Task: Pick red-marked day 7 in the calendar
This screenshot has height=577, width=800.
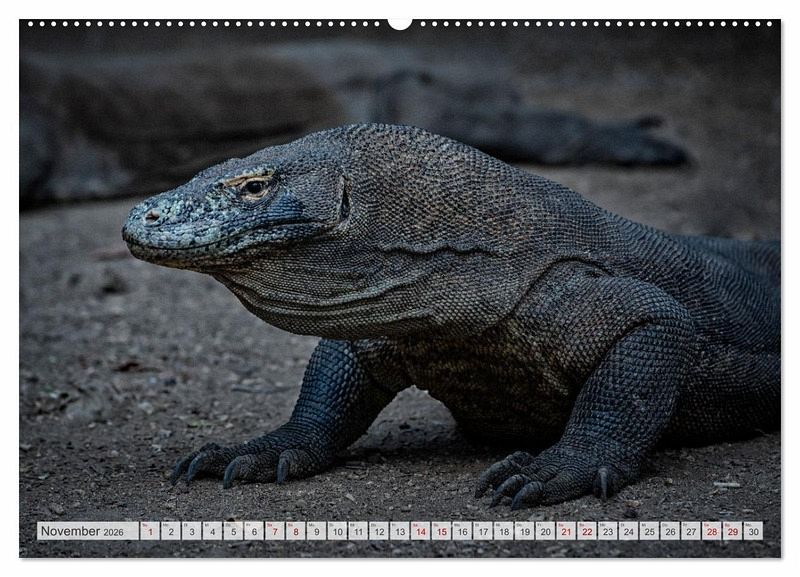Action: point(274,531)
